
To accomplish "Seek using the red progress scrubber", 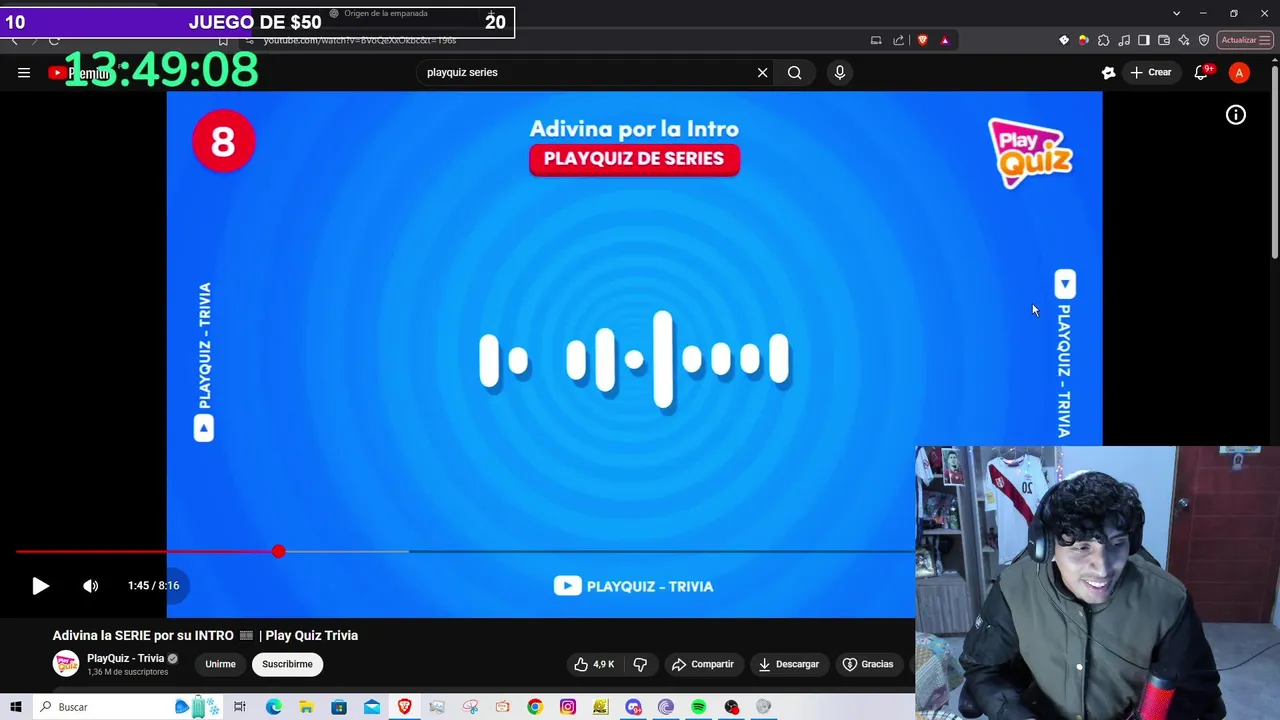I will [278, 551].
